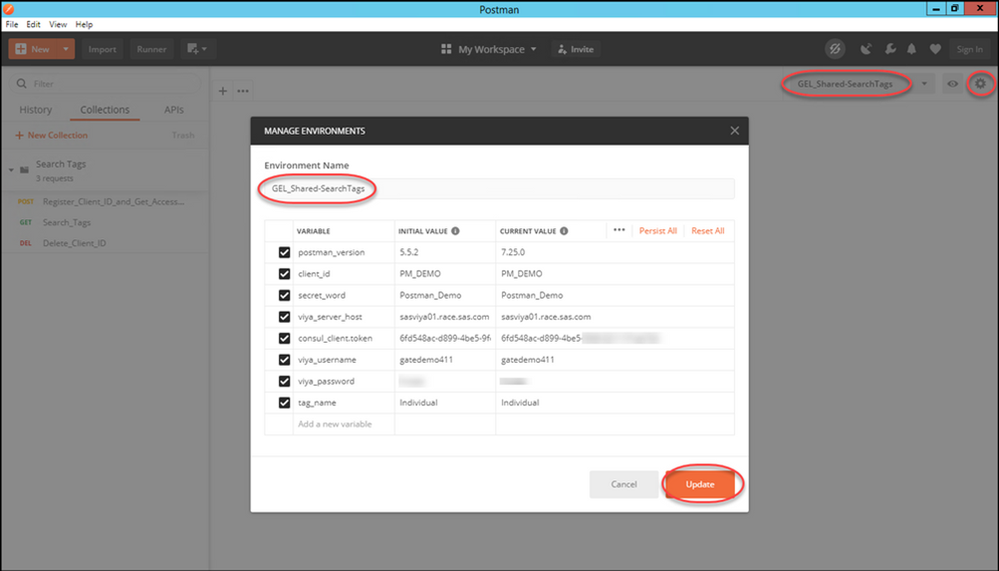This screenshot has height=571, width=999.
Task: Click the Runner button
Action: tap(152, 49)
